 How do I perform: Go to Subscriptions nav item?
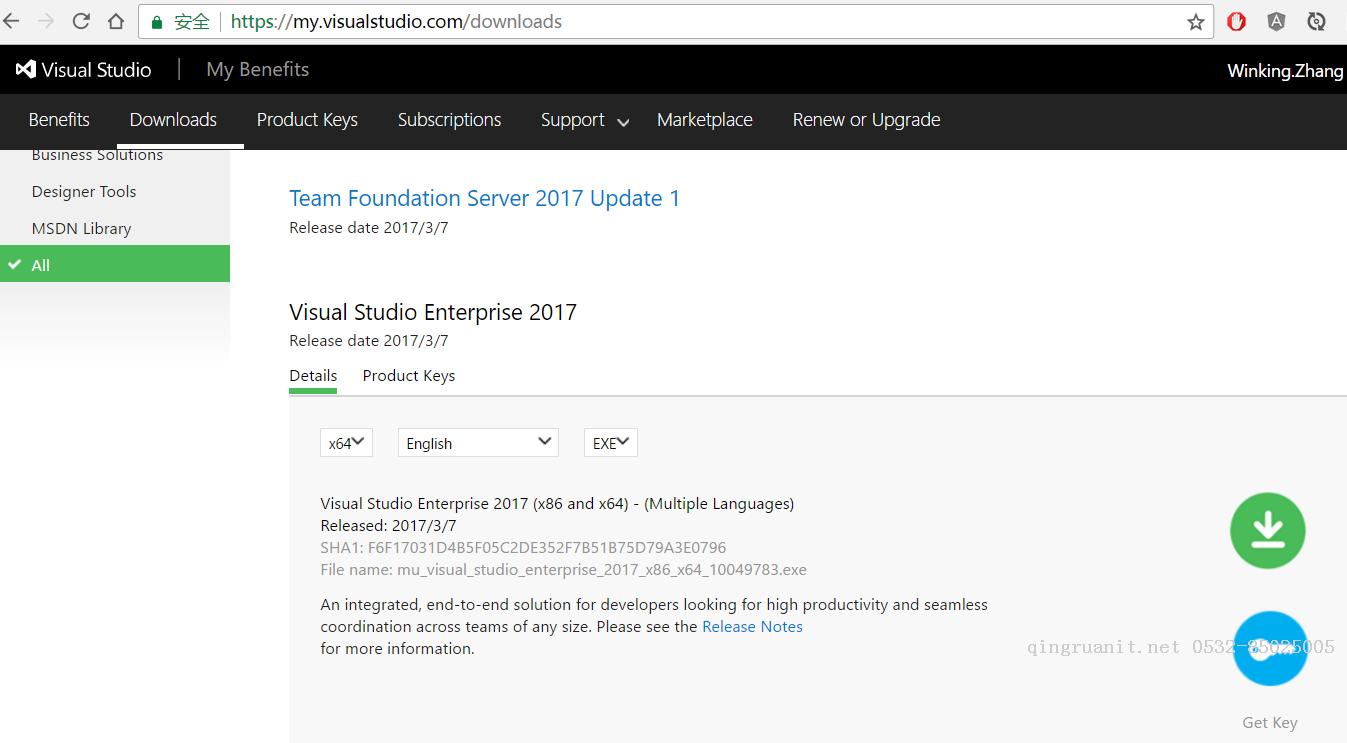tap(449, 120)
